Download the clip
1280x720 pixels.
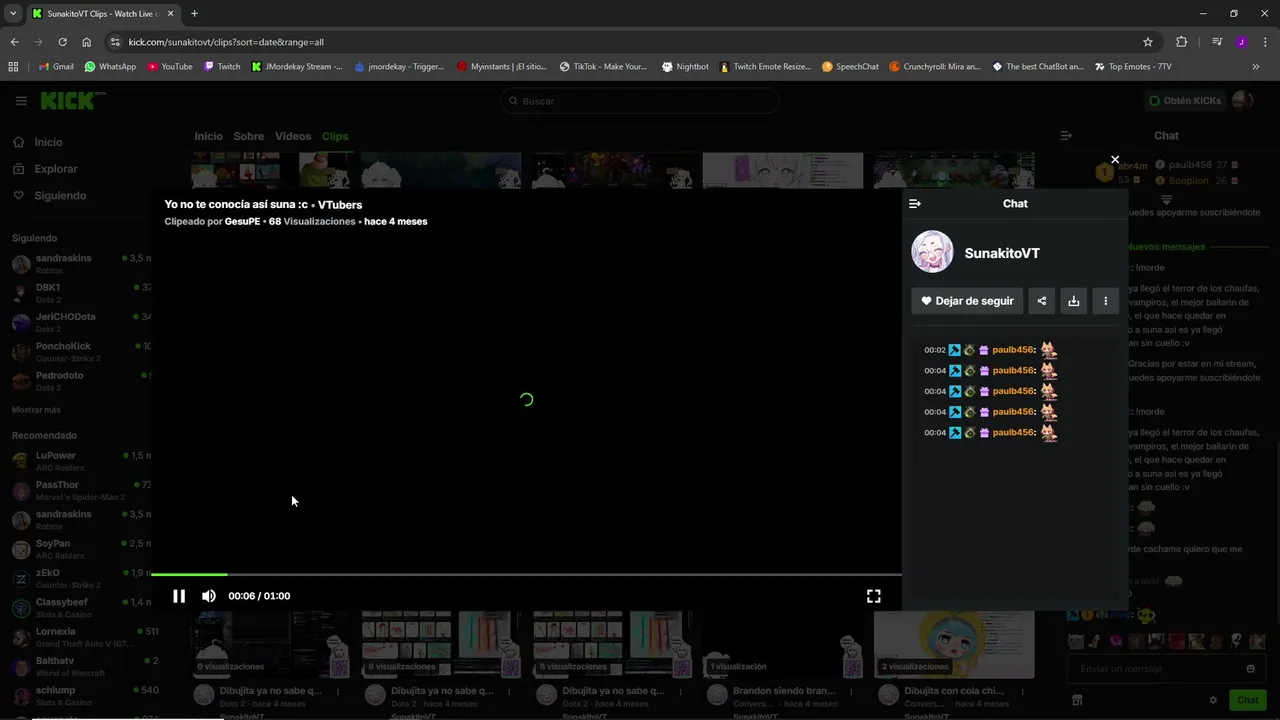pyautogui.click(x=1074, y=301)
